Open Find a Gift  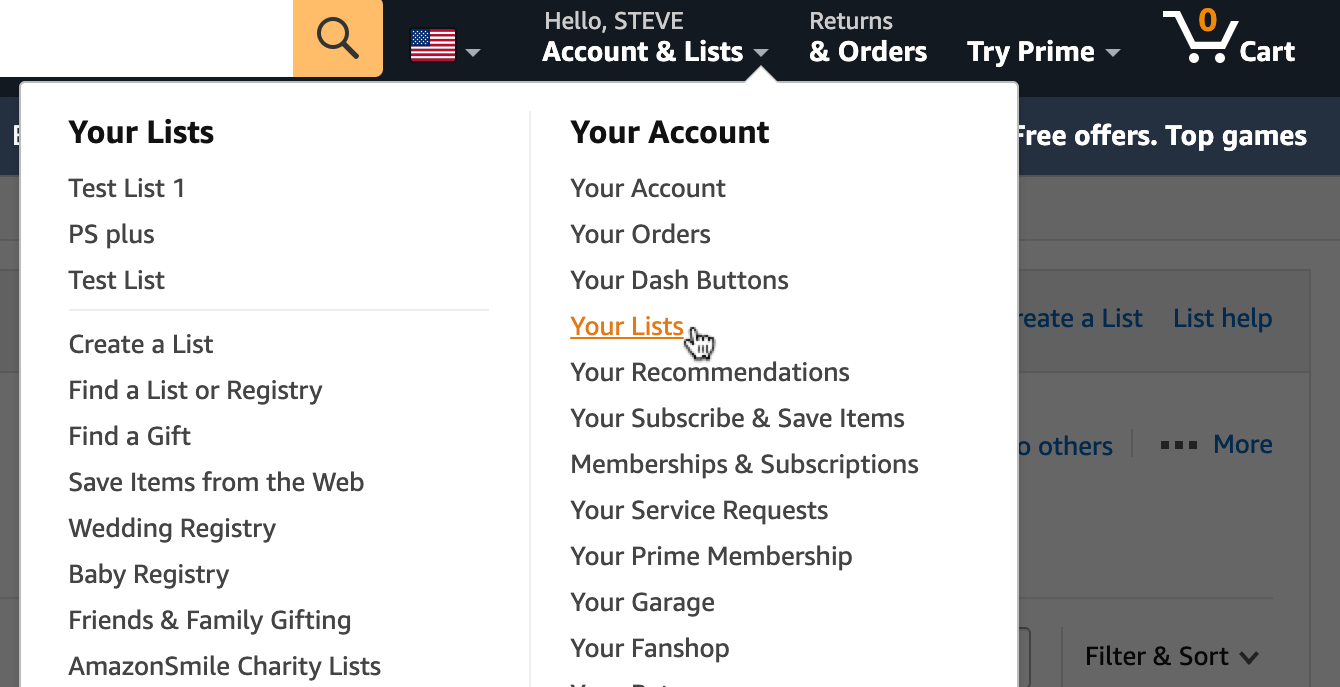[129, 435]
